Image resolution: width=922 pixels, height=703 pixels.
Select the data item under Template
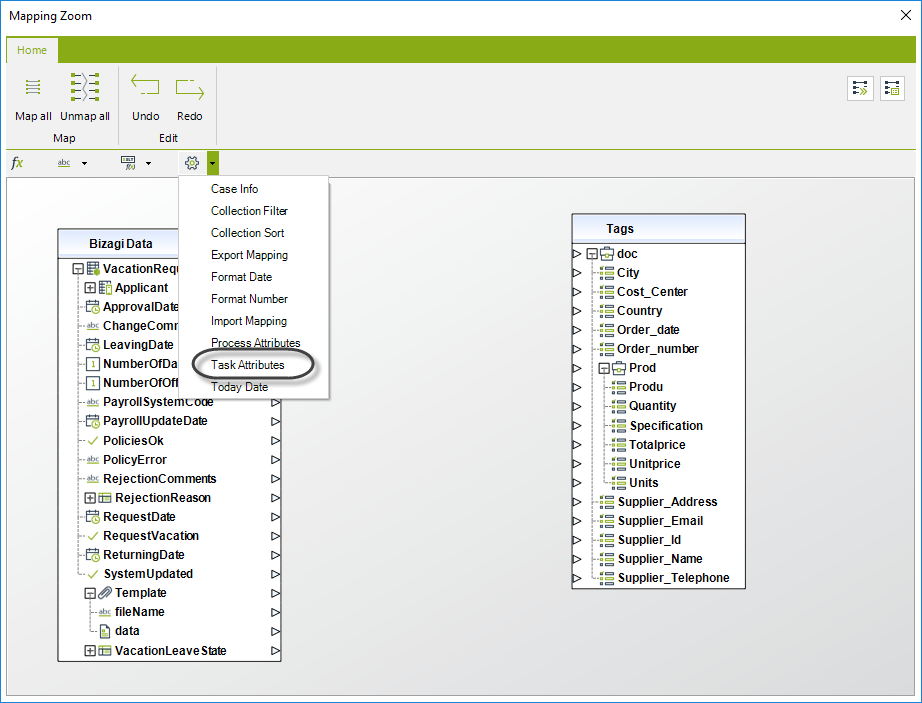[x=127, y=631]
